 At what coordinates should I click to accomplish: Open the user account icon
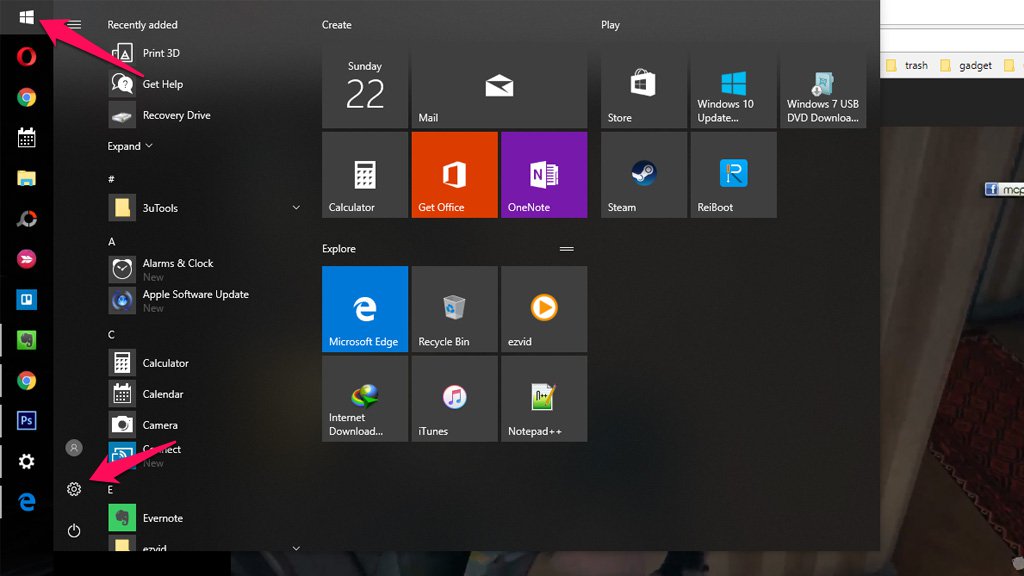coord(74,447)
